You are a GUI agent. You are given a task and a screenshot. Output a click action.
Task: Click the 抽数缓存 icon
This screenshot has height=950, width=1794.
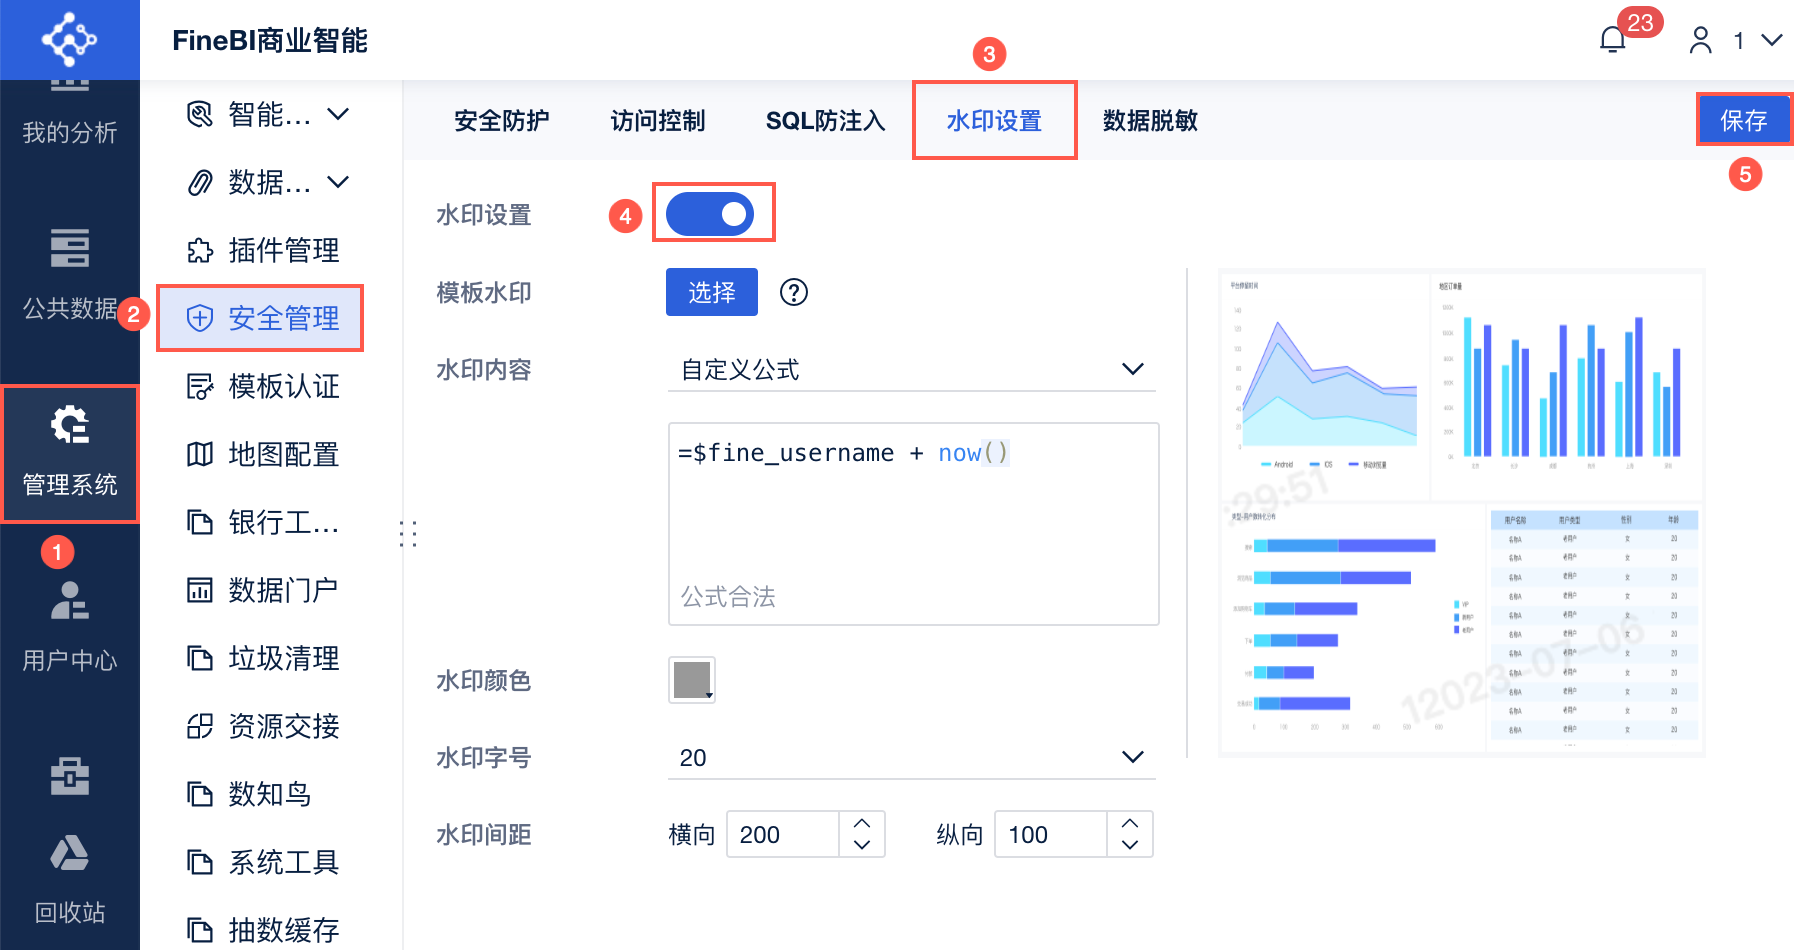pos(200,930)
